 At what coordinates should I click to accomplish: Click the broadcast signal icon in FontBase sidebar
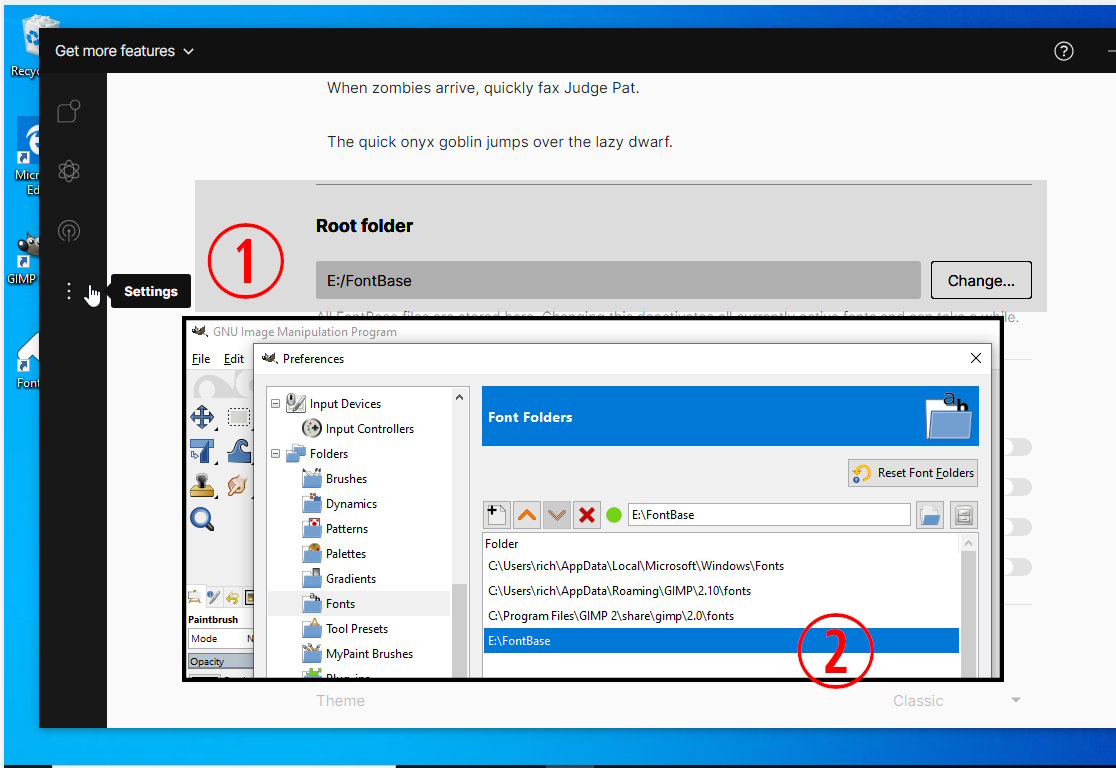(68, 231)
